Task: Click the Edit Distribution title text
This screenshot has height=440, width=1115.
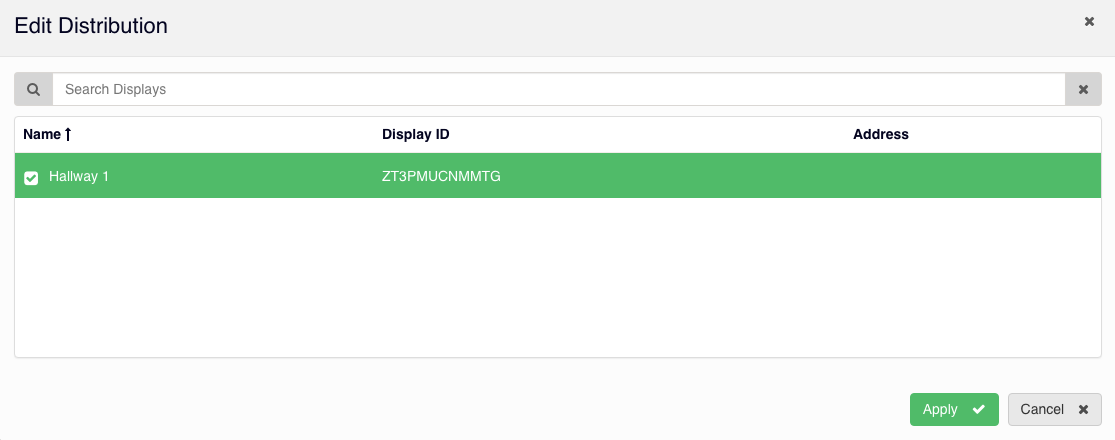Action: tap(91, 26)
